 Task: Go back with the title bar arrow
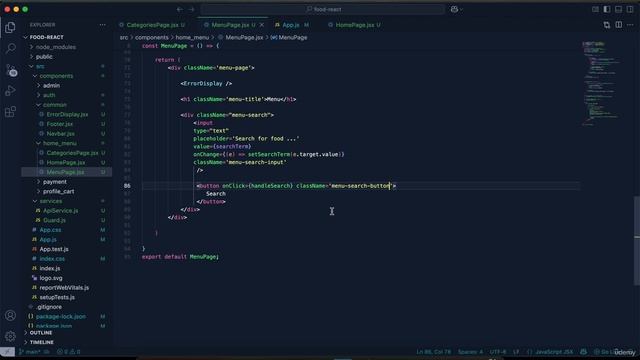[x=180, y=9]
